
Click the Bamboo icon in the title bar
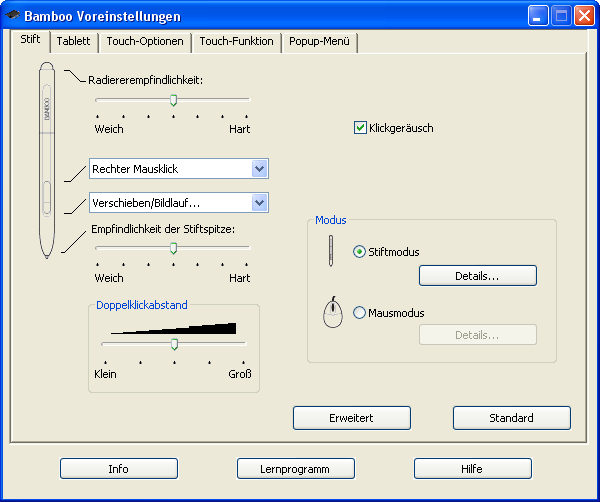tap(12, 16)
